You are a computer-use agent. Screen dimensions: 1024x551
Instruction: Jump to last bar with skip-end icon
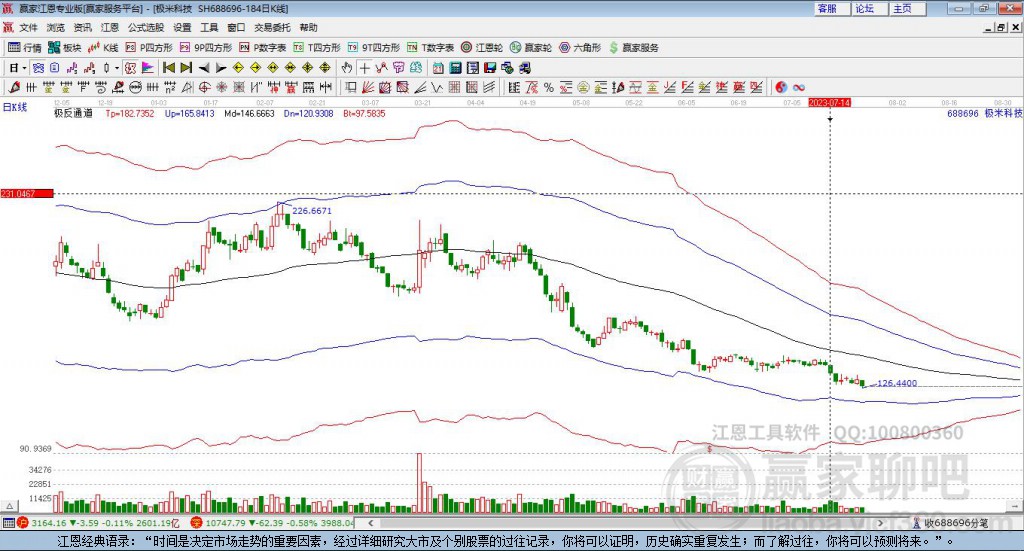pos(186,68)
